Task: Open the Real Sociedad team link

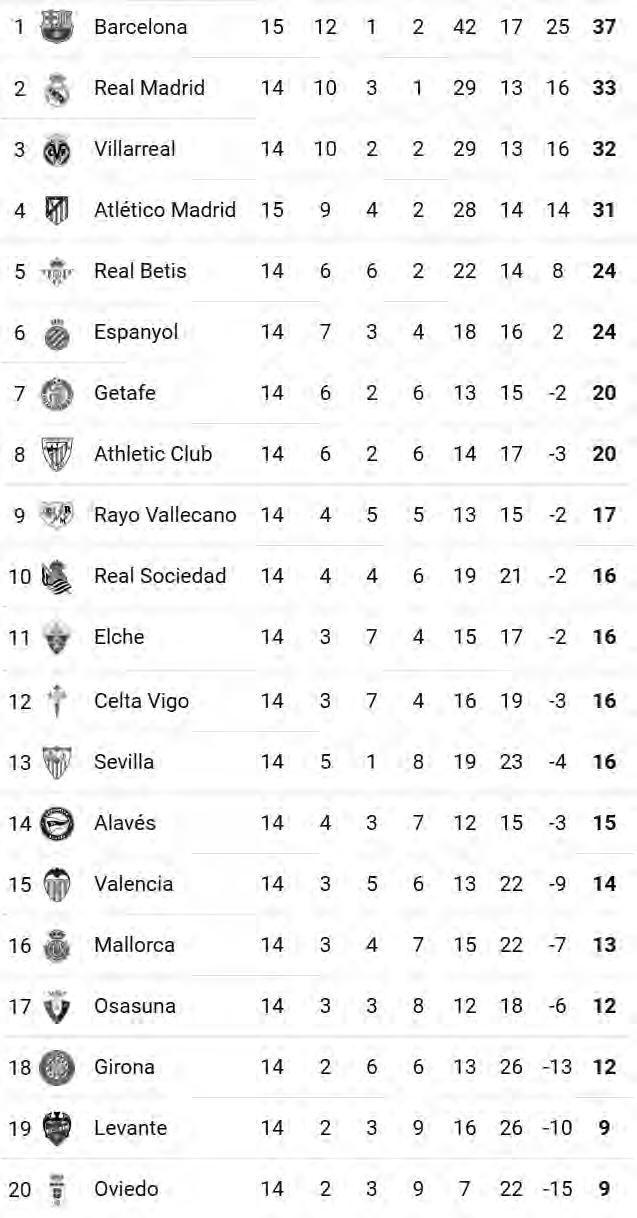Action: [160, 576]
